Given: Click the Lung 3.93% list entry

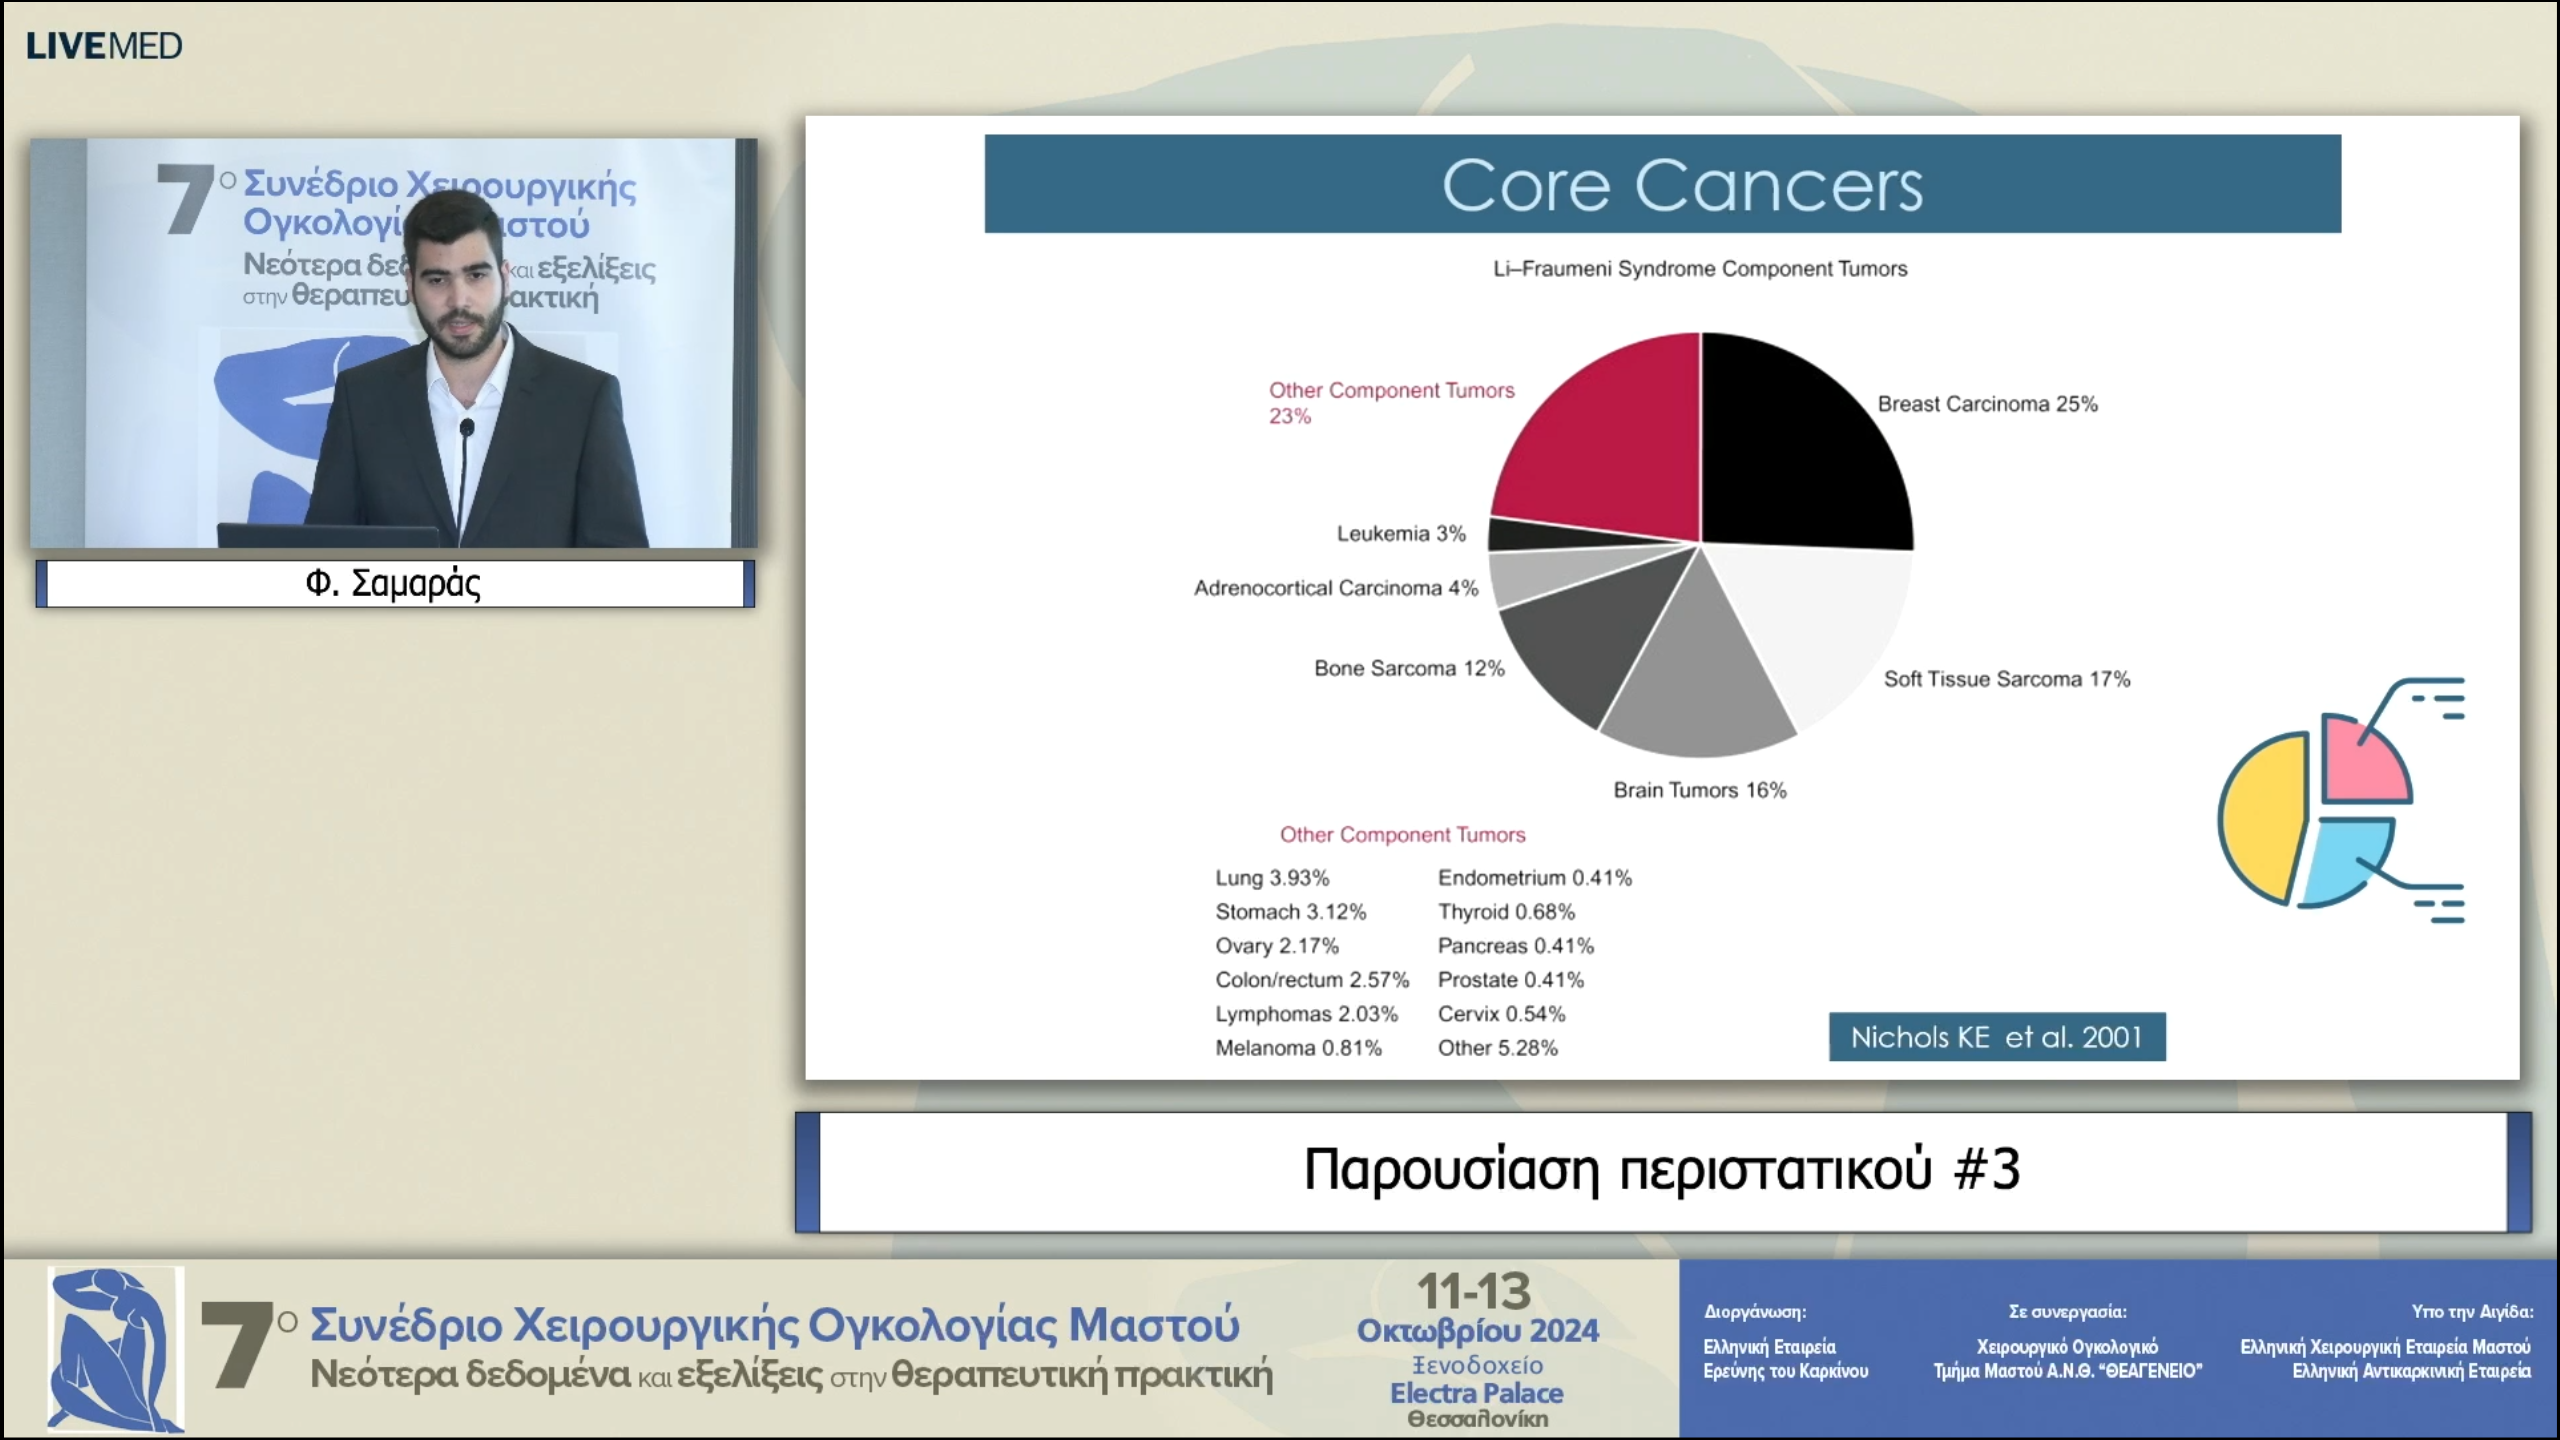Looking at the screenshot, I should [1271, 878].
